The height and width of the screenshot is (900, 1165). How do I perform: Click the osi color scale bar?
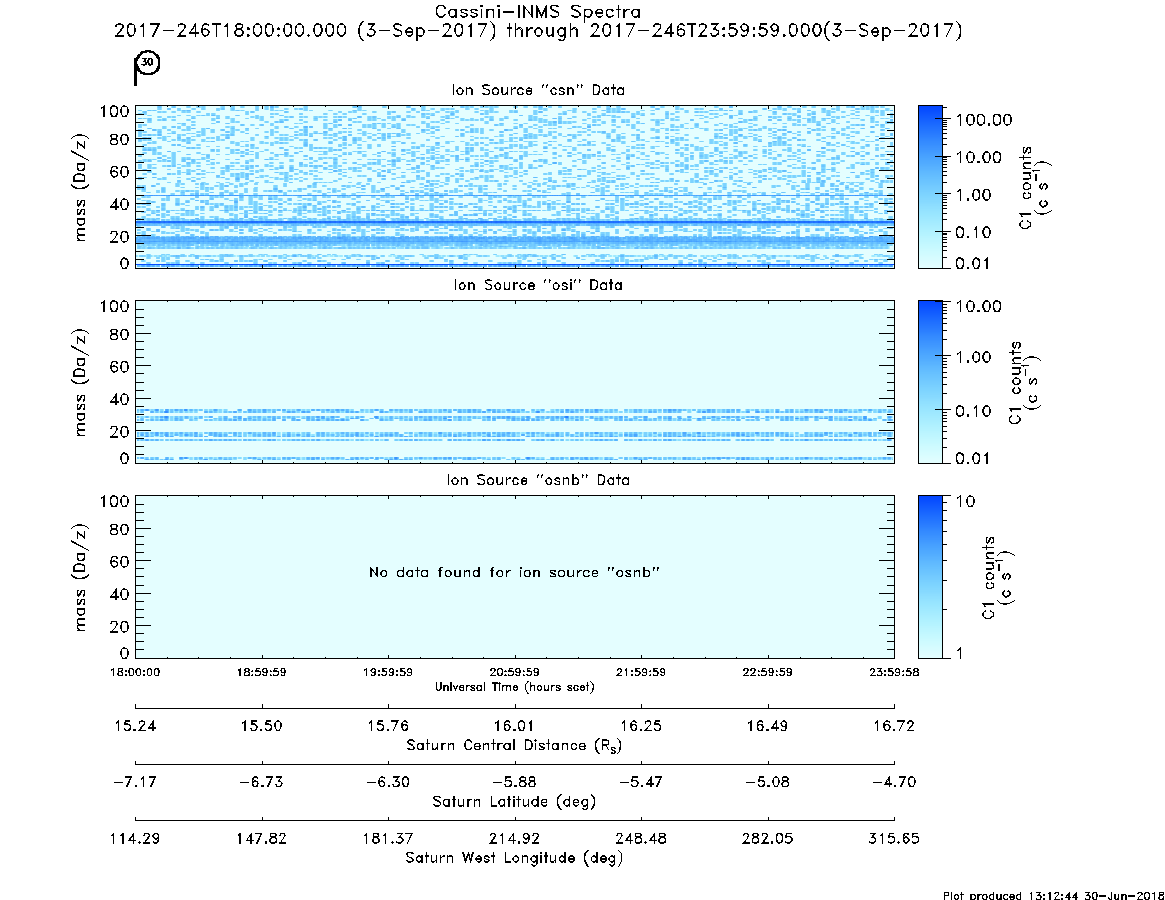tap(930, 381)
